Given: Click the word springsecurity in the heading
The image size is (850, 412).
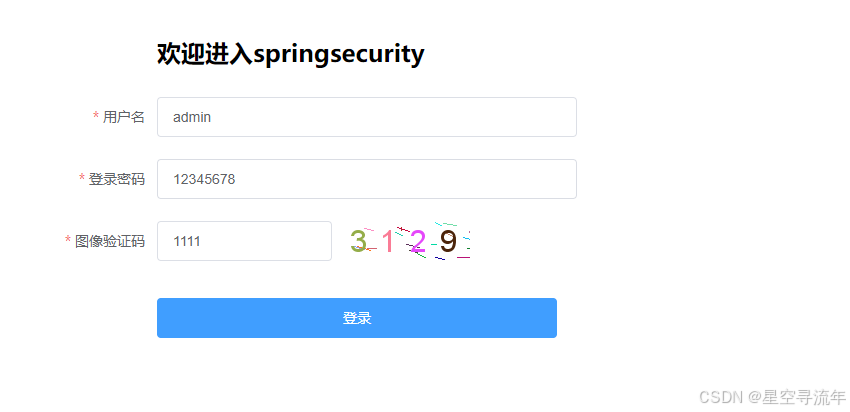Looking at the screenshot, I should coord(339,55).
